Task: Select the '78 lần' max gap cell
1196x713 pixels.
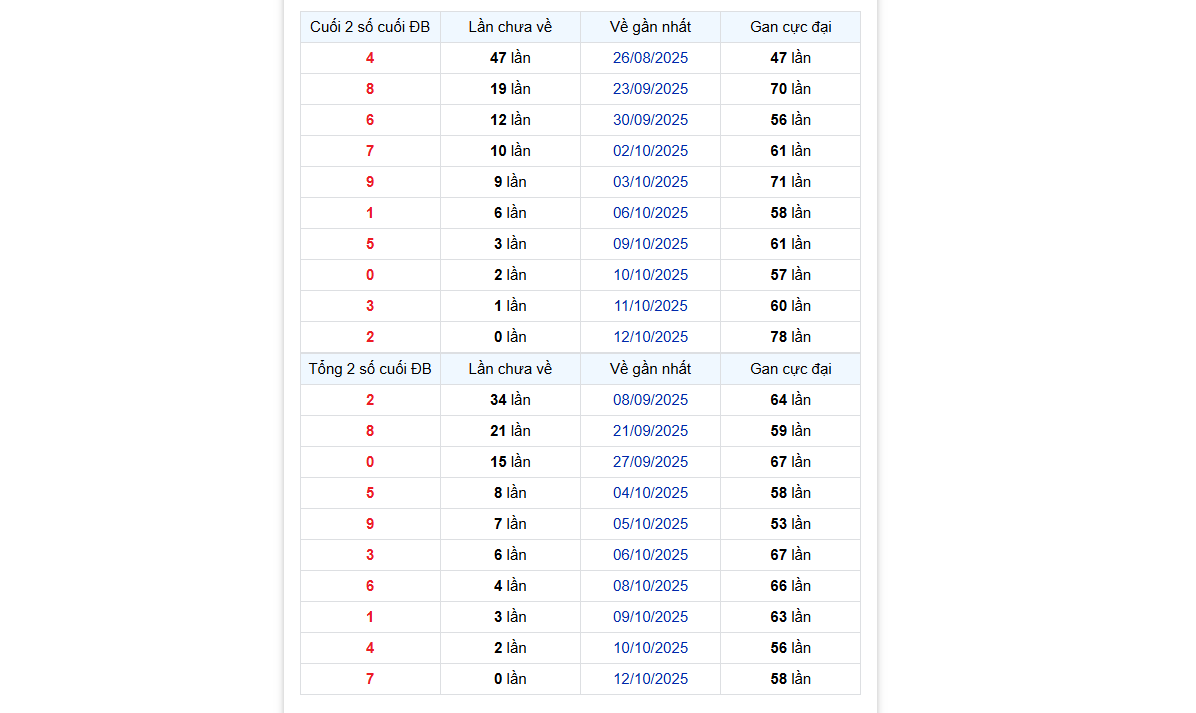Action: pos(790,337)
